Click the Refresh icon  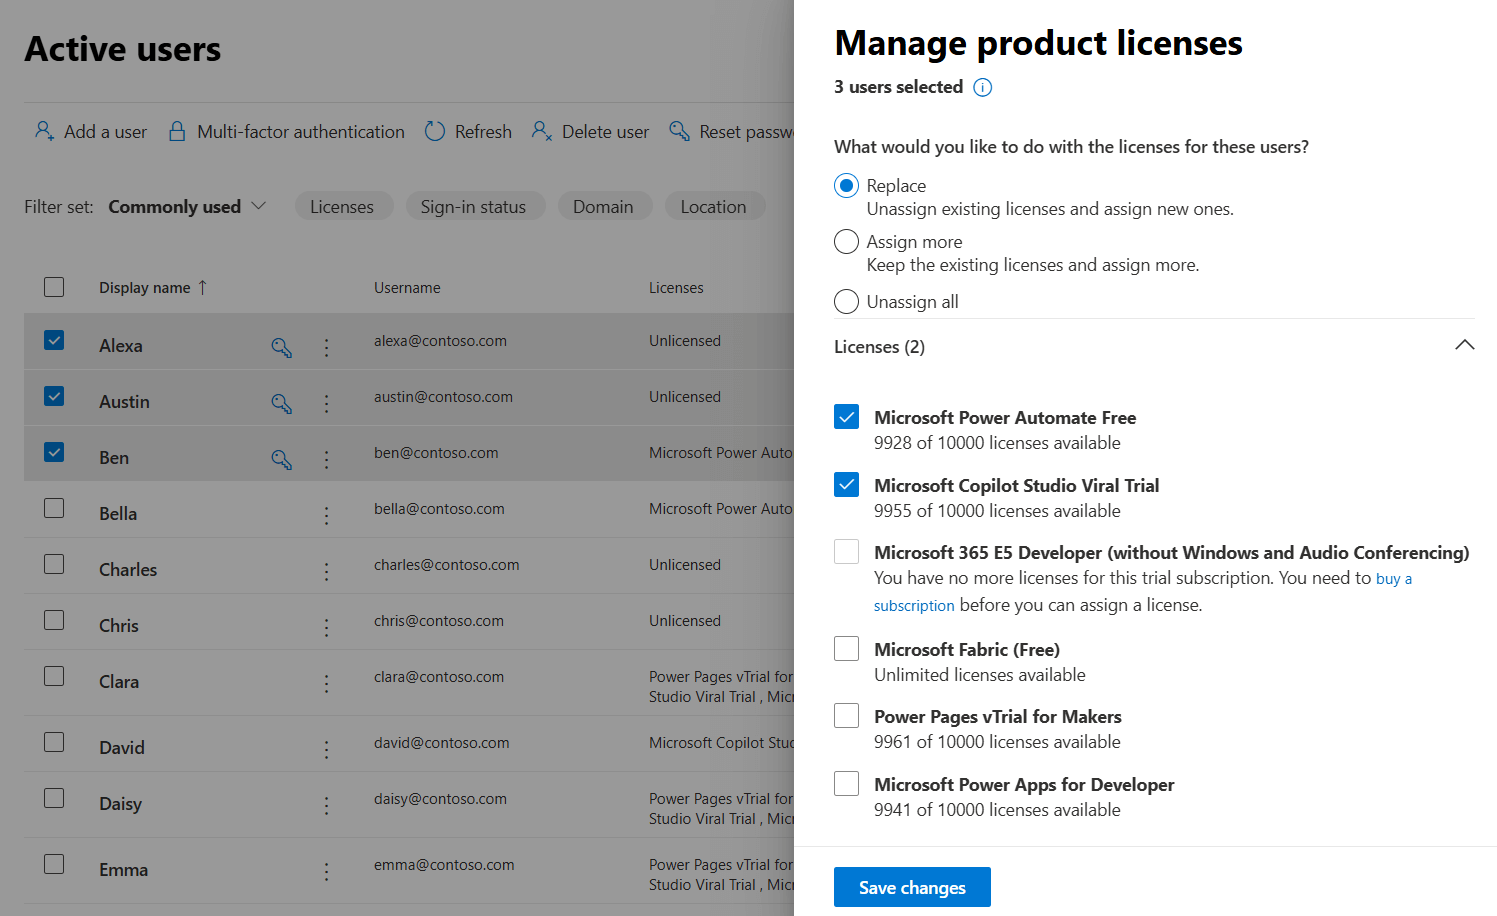[435, 130]
